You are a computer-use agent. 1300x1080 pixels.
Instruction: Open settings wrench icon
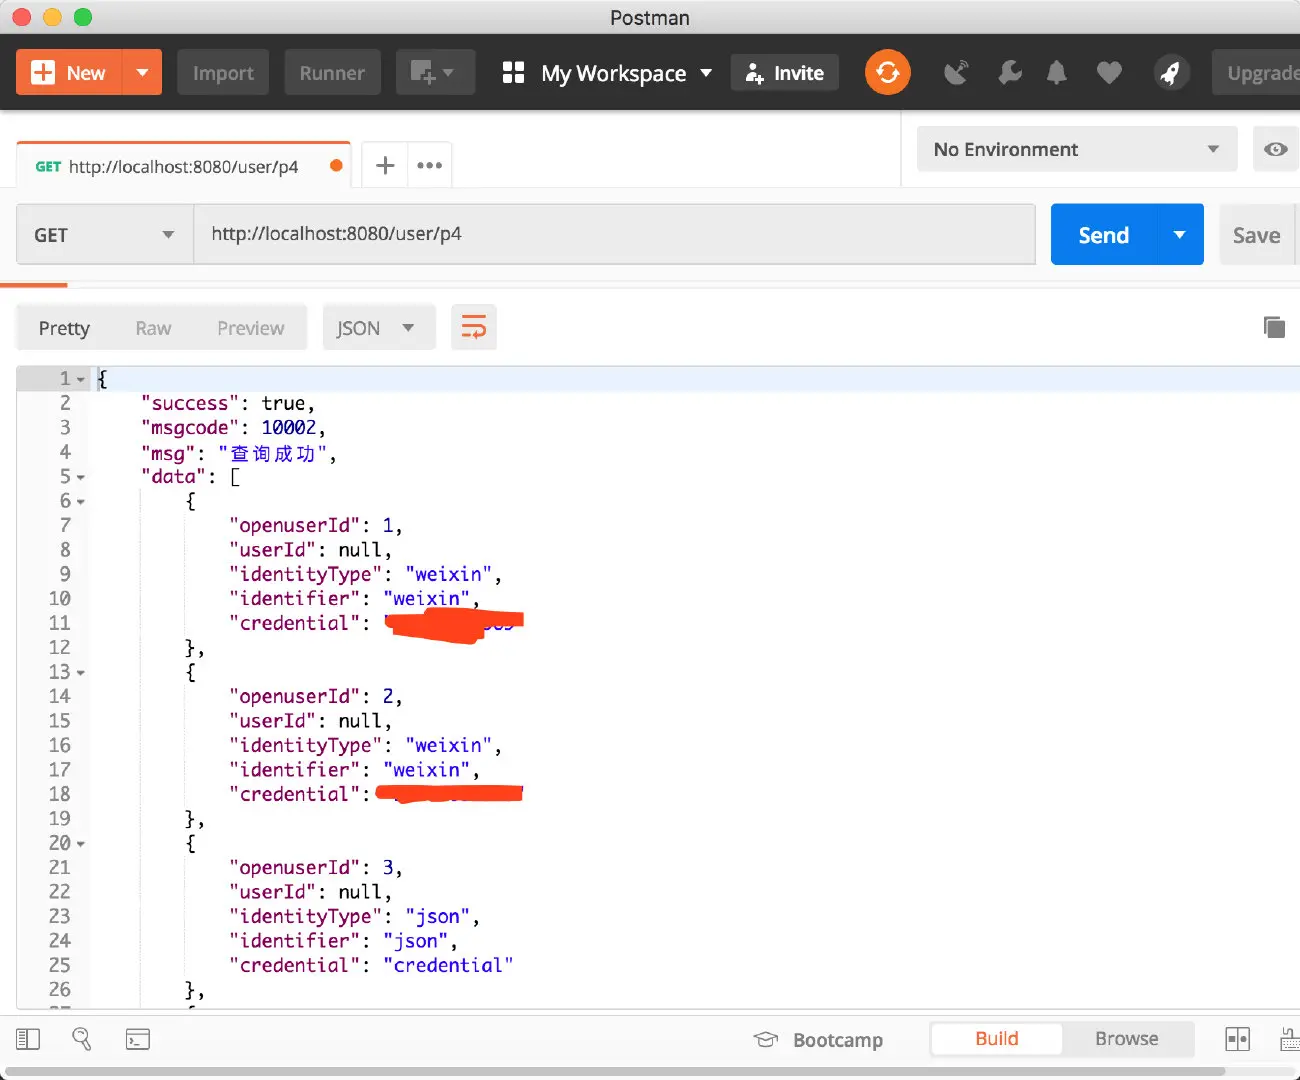coord(1010,73)
